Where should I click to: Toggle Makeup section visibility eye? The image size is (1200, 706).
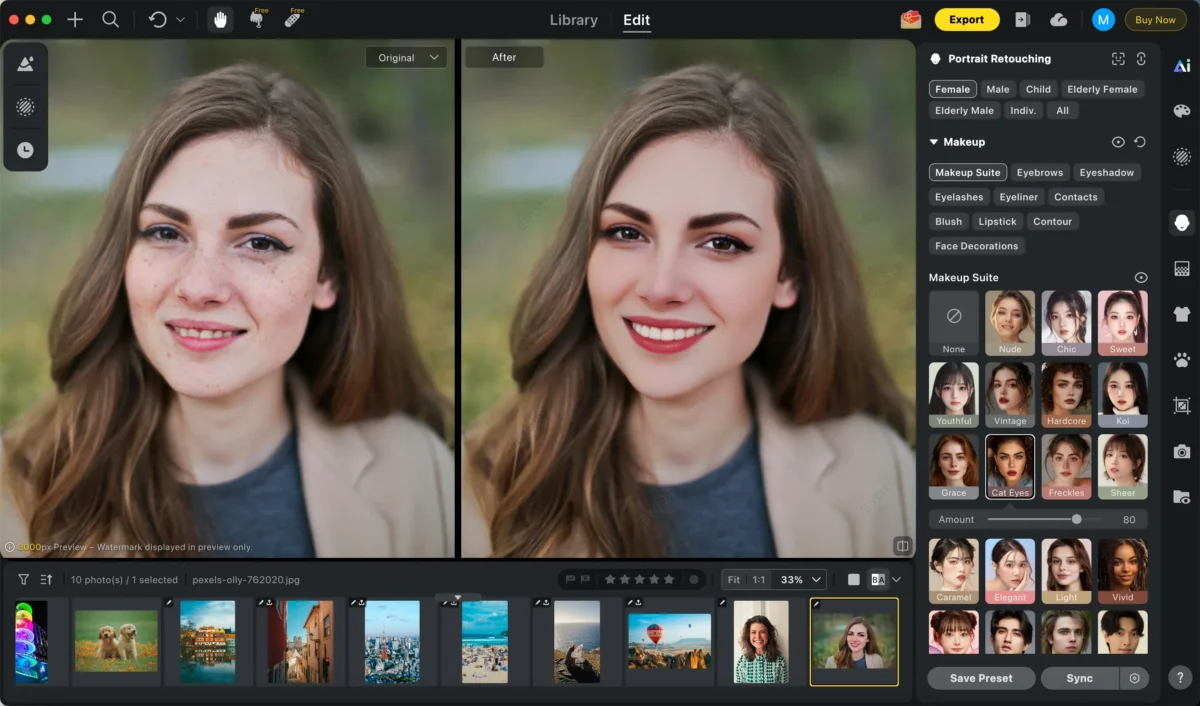1118,142
